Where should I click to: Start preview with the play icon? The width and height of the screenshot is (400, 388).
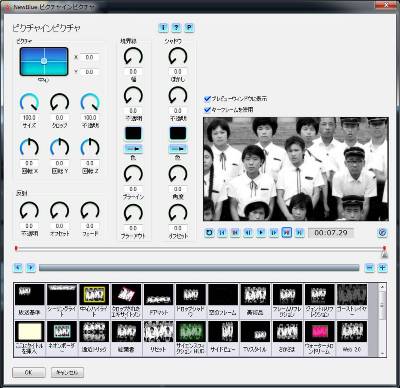(x=261, y=232)
